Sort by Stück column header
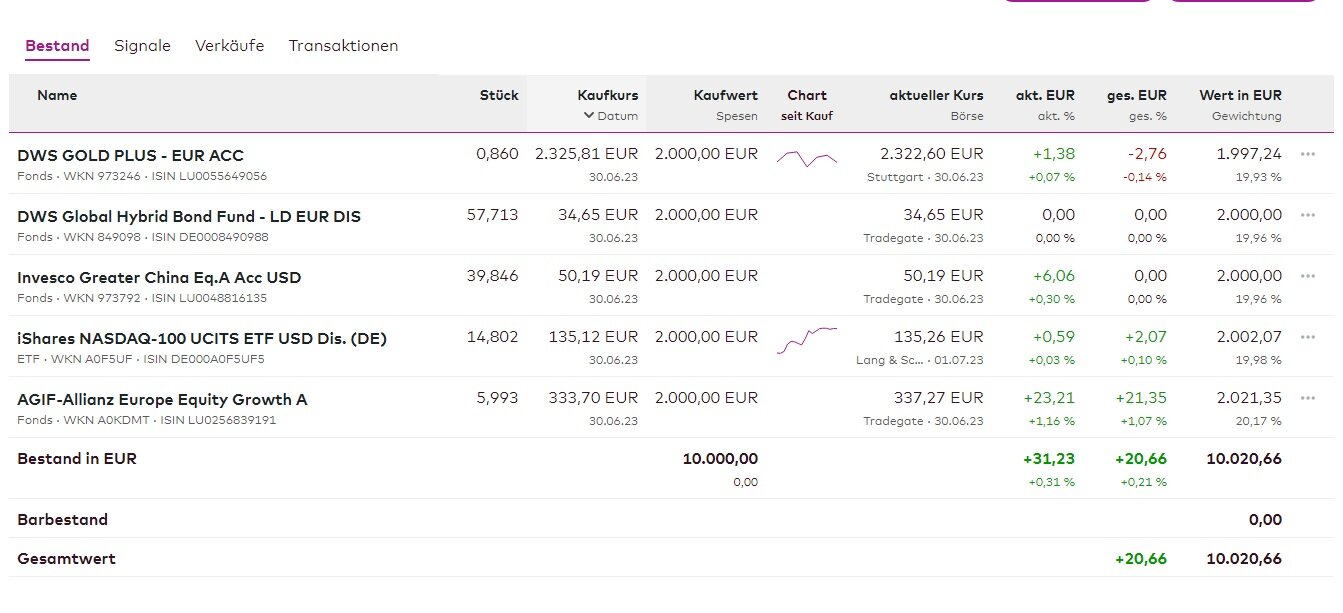1343x613 pixels. point(499,95)
